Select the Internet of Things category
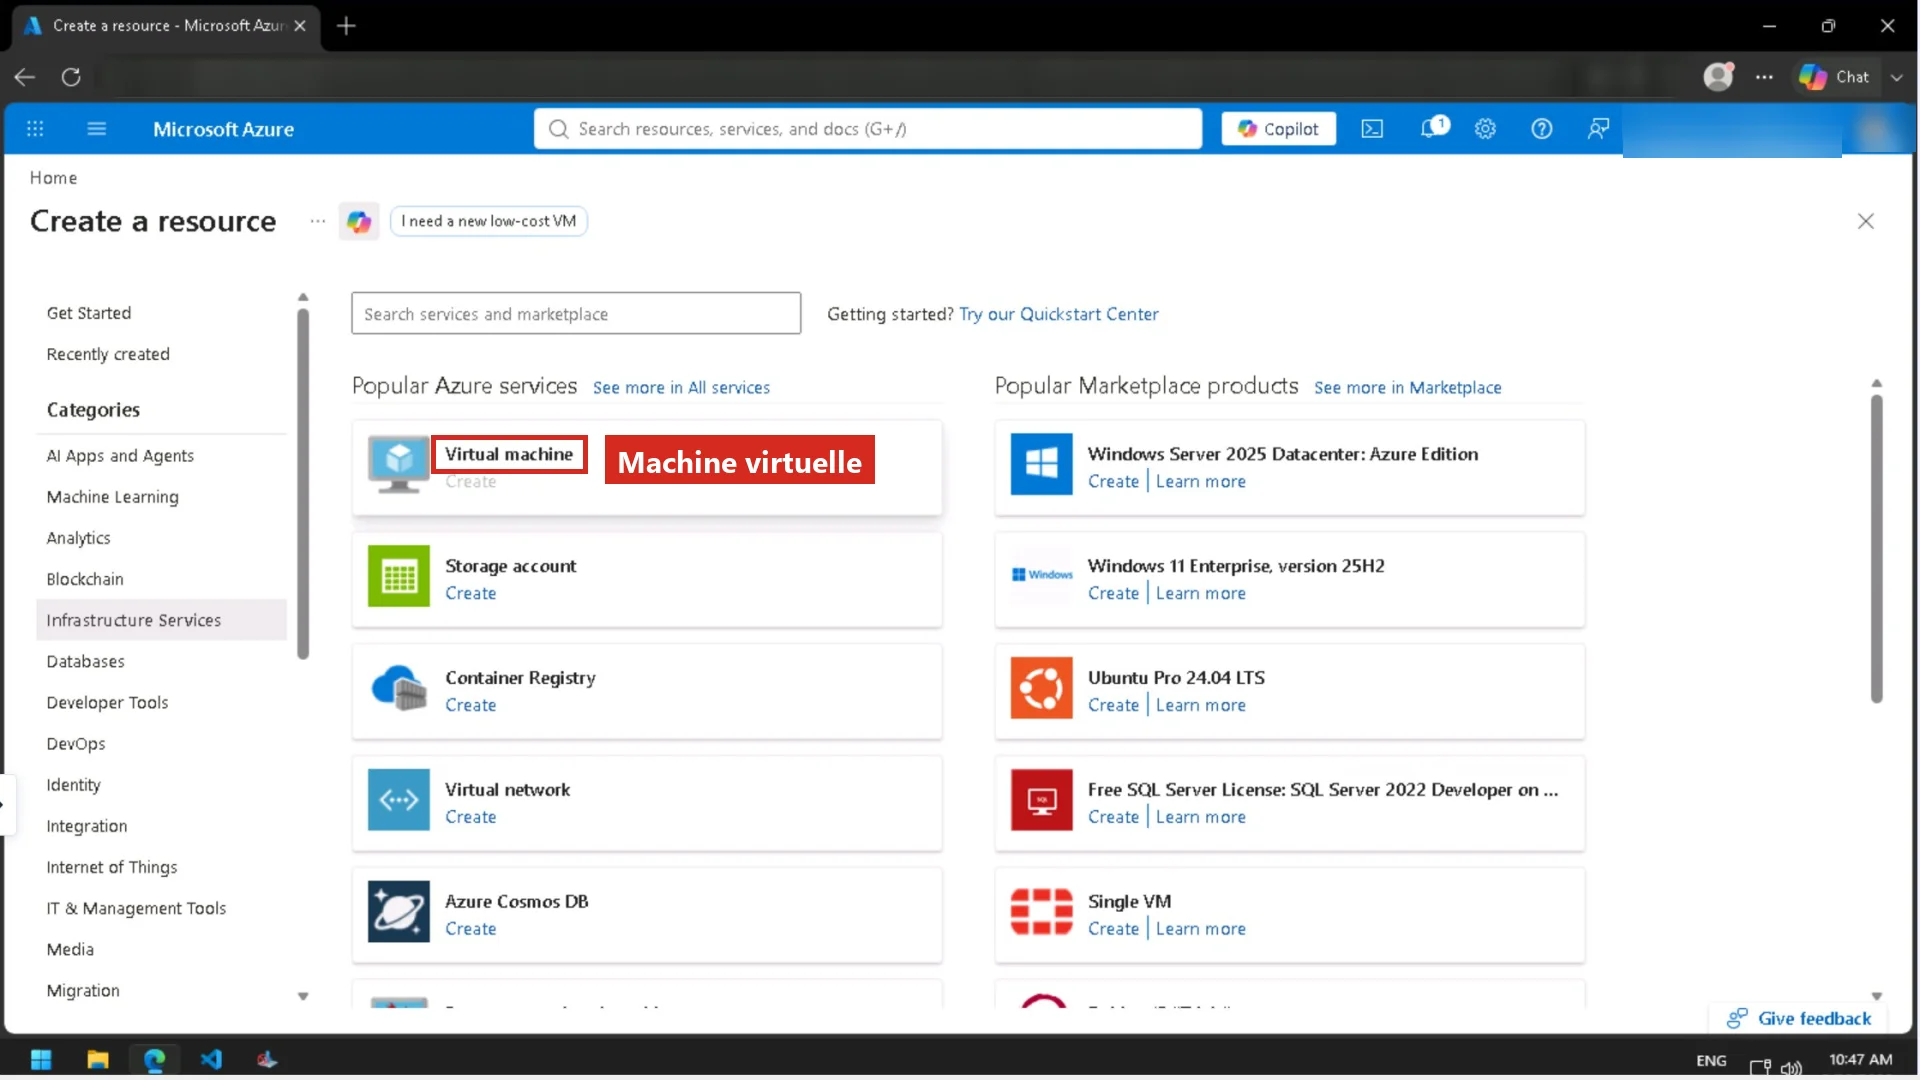This screenshot has width=1920, height=1080. click(111, 867)
